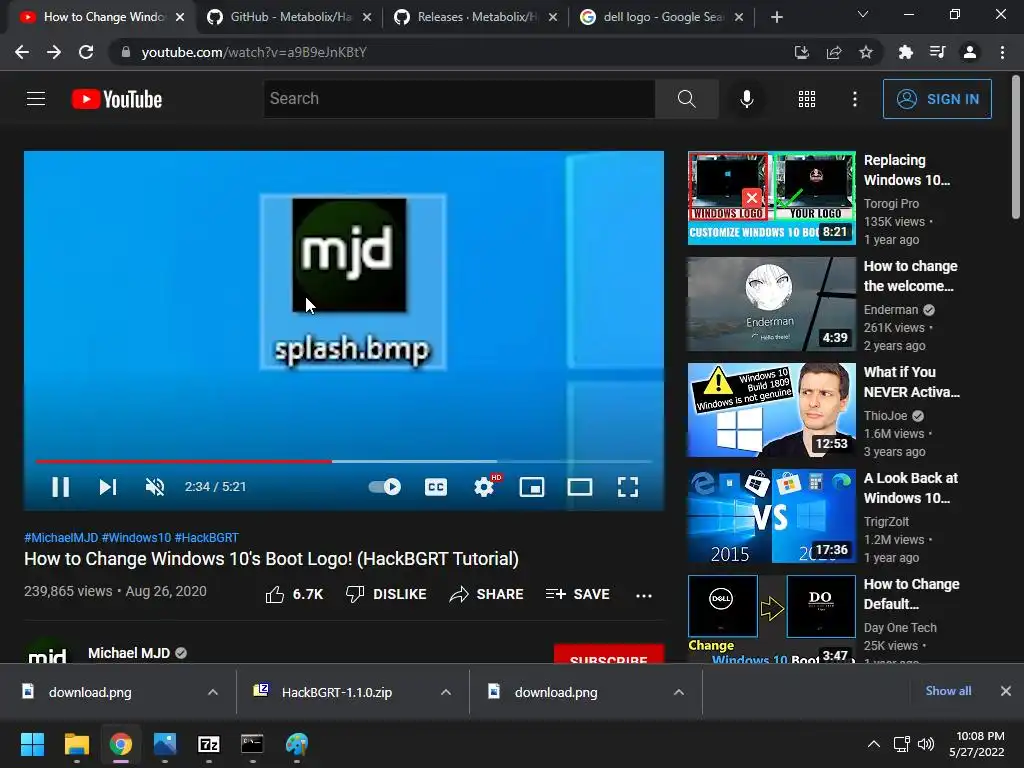Toggle the autoplay switch
Image resolution: width=1024 pixels, height=768 pixels.
pyautogui.click(x=385, y=487)
